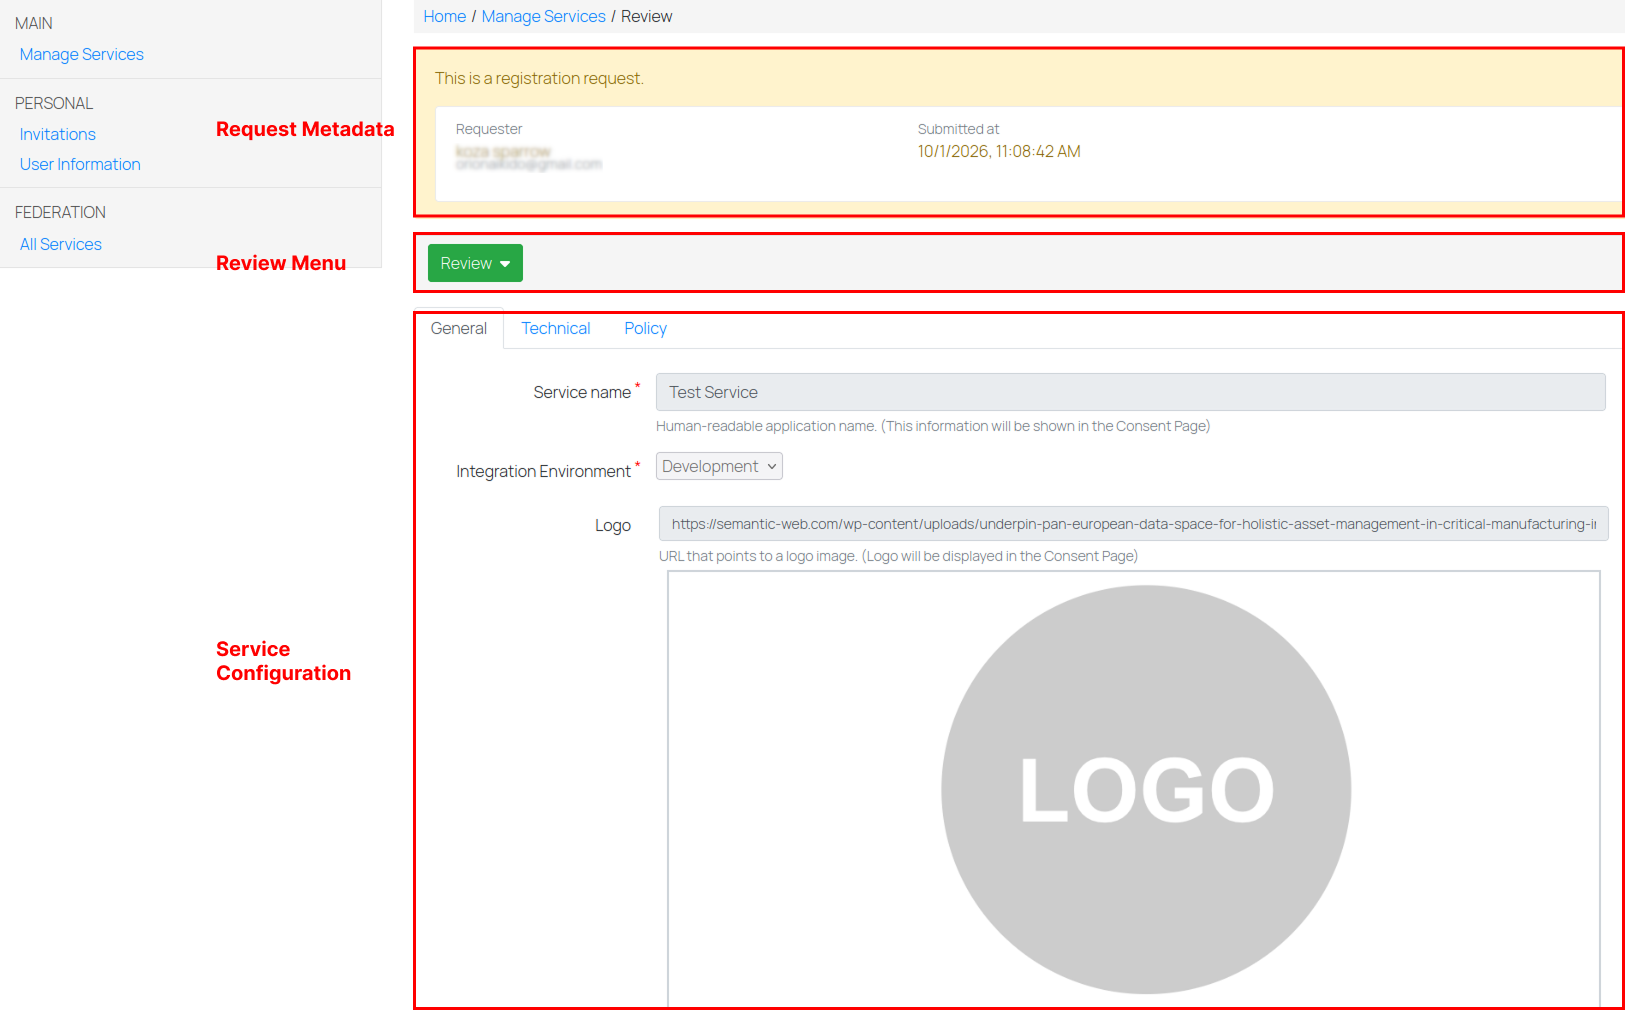The image size is (1625, 1010).
Task: Click the Home breadcrumb link
Action: (444, 16)
